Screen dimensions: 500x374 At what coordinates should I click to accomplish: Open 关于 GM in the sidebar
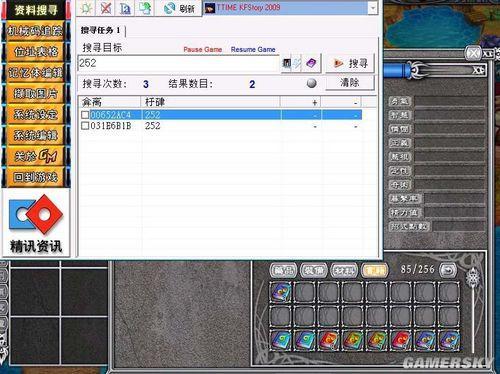tap(35, 156)
